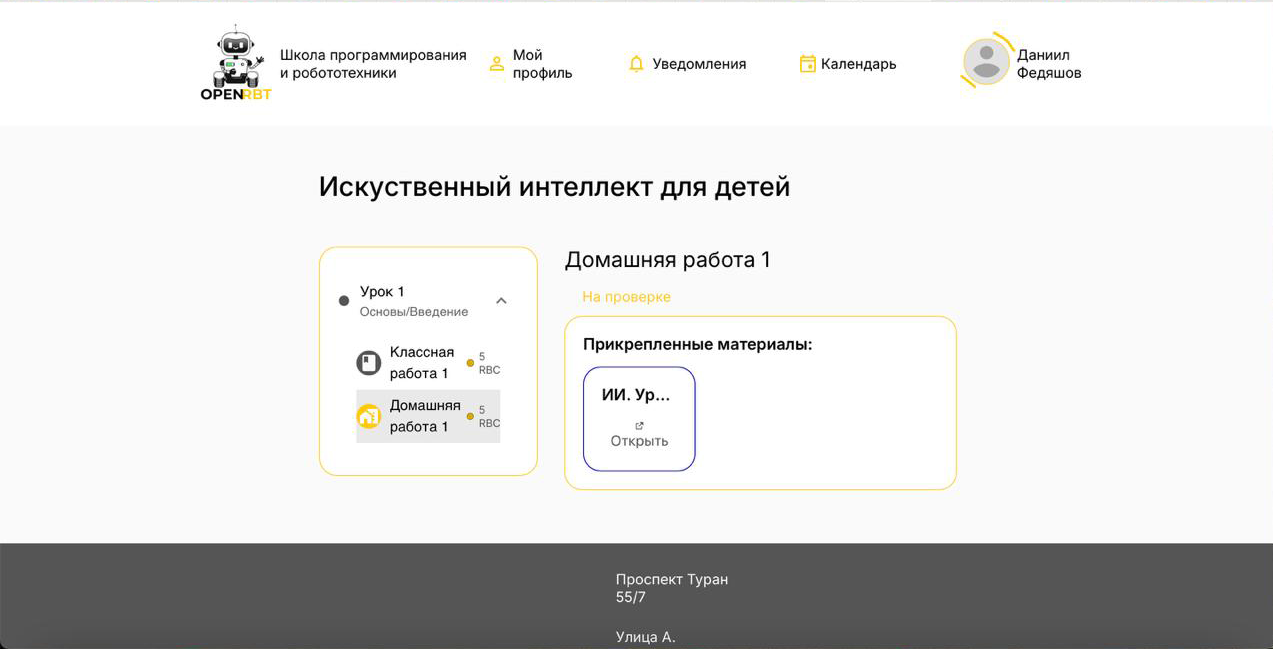1273x649 pixels.
Task: Click the Классная работа 1 book icon
Action: pos(369,363)
